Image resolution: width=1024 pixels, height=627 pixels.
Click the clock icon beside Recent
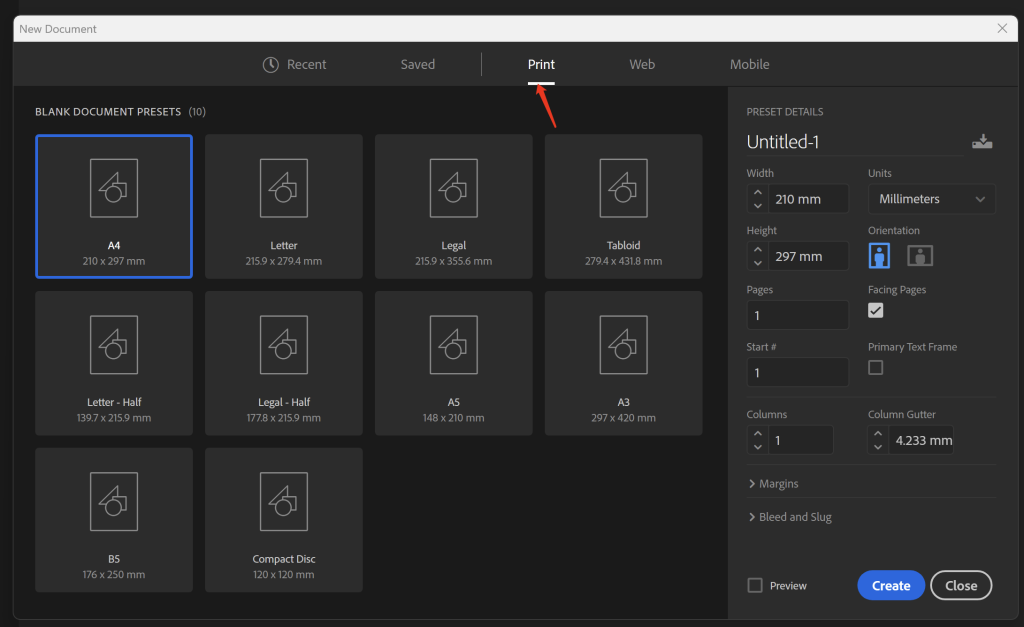[x=271, y=64]
